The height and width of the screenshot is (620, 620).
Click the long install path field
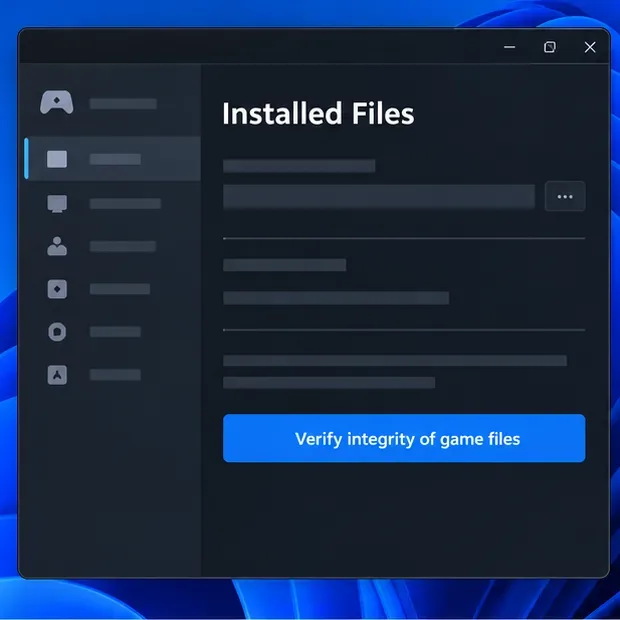tap(379, 197)
